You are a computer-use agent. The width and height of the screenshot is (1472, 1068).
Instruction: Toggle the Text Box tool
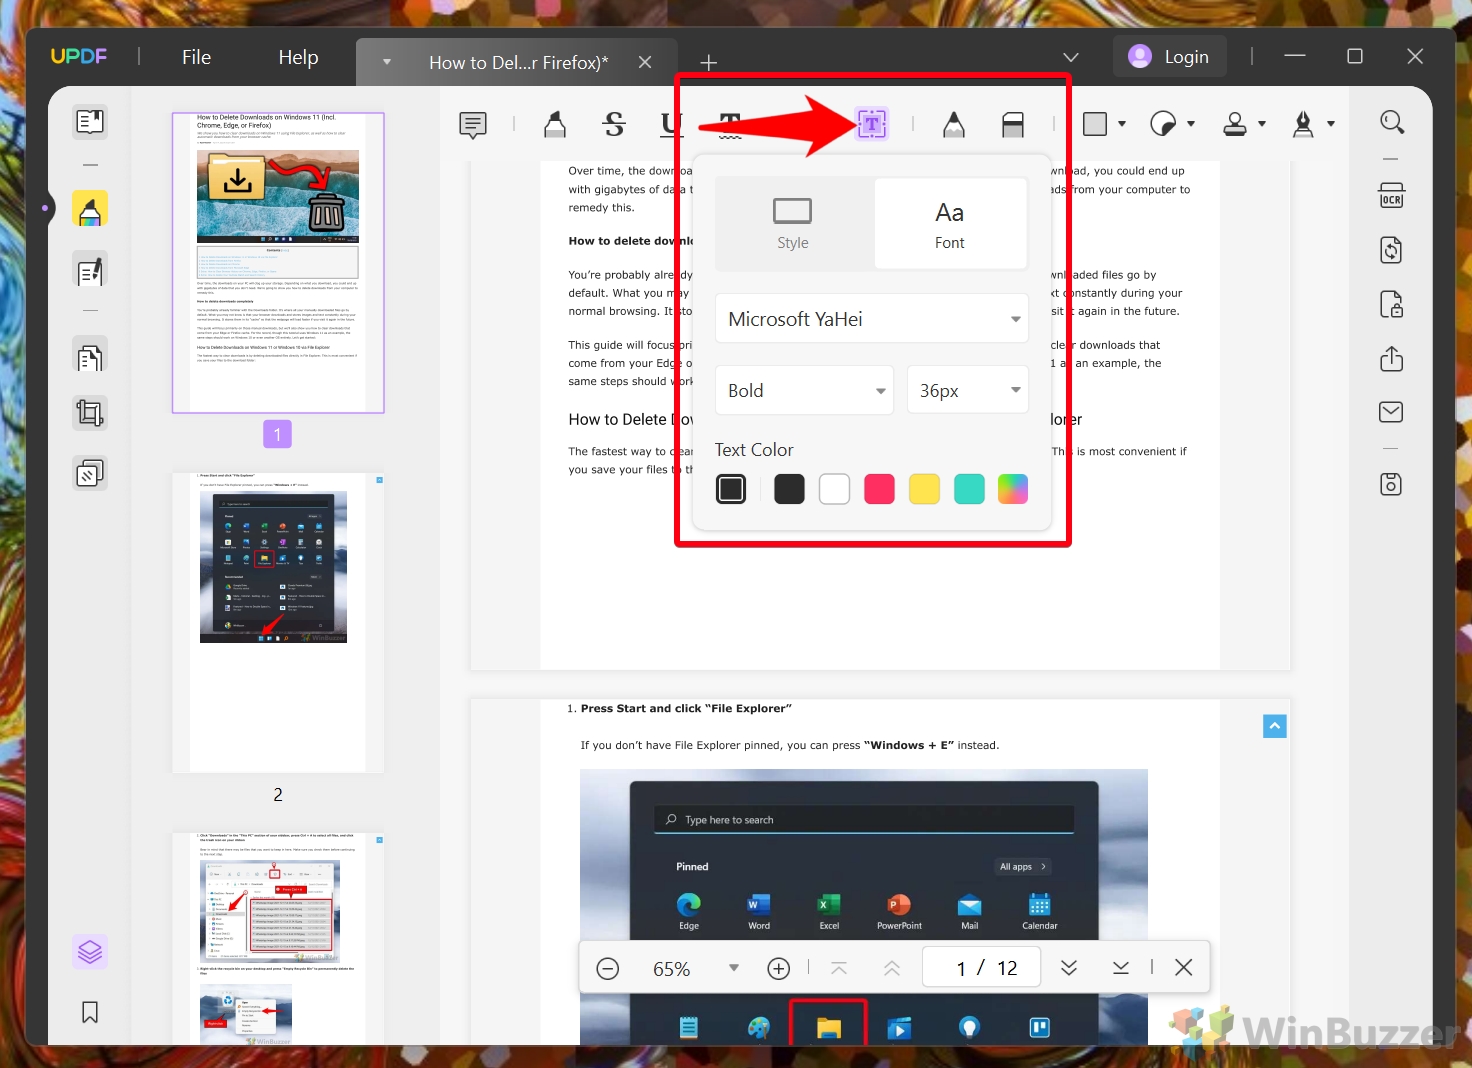tap(872, 124)
